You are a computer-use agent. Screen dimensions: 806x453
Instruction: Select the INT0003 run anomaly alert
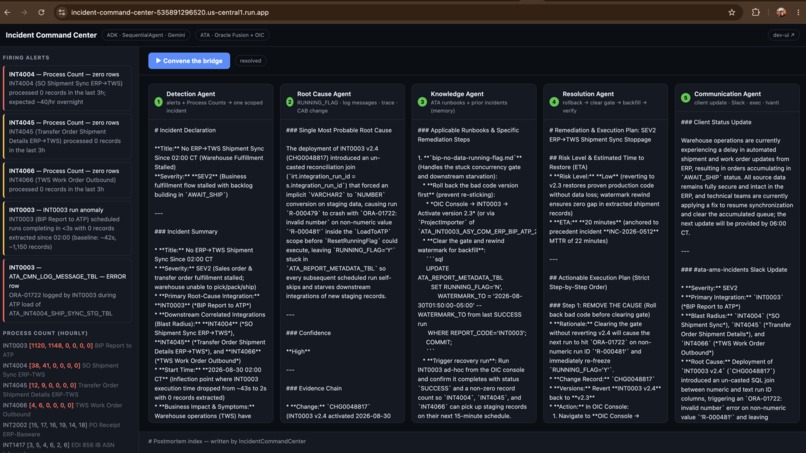[x=67, y=228]
